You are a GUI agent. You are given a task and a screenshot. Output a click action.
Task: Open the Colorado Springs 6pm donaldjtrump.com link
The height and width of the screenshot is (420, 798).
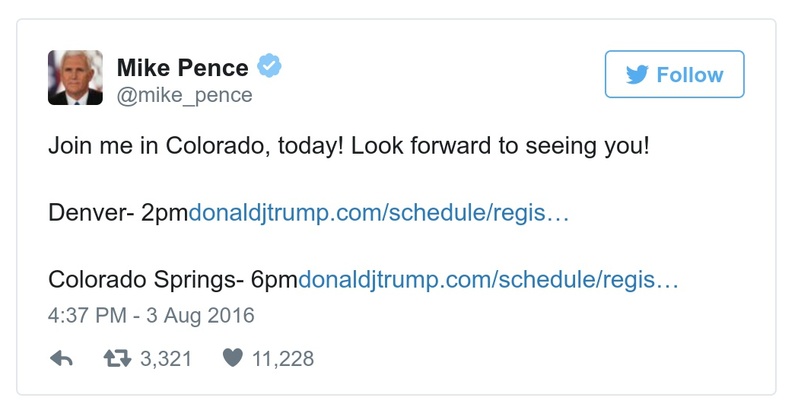[x=489, y=279]
